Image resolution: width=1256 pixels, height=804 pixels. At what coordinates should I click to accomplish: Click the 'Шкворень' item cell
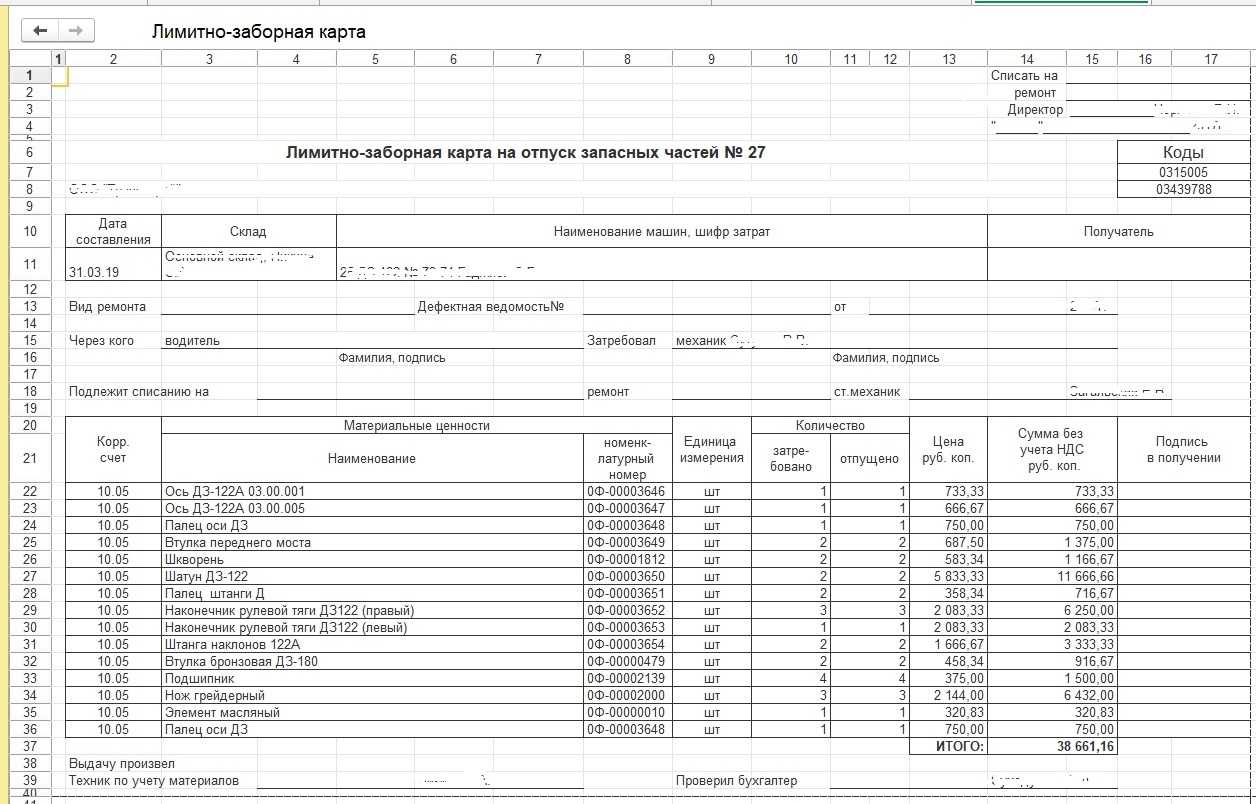point(372,559)
